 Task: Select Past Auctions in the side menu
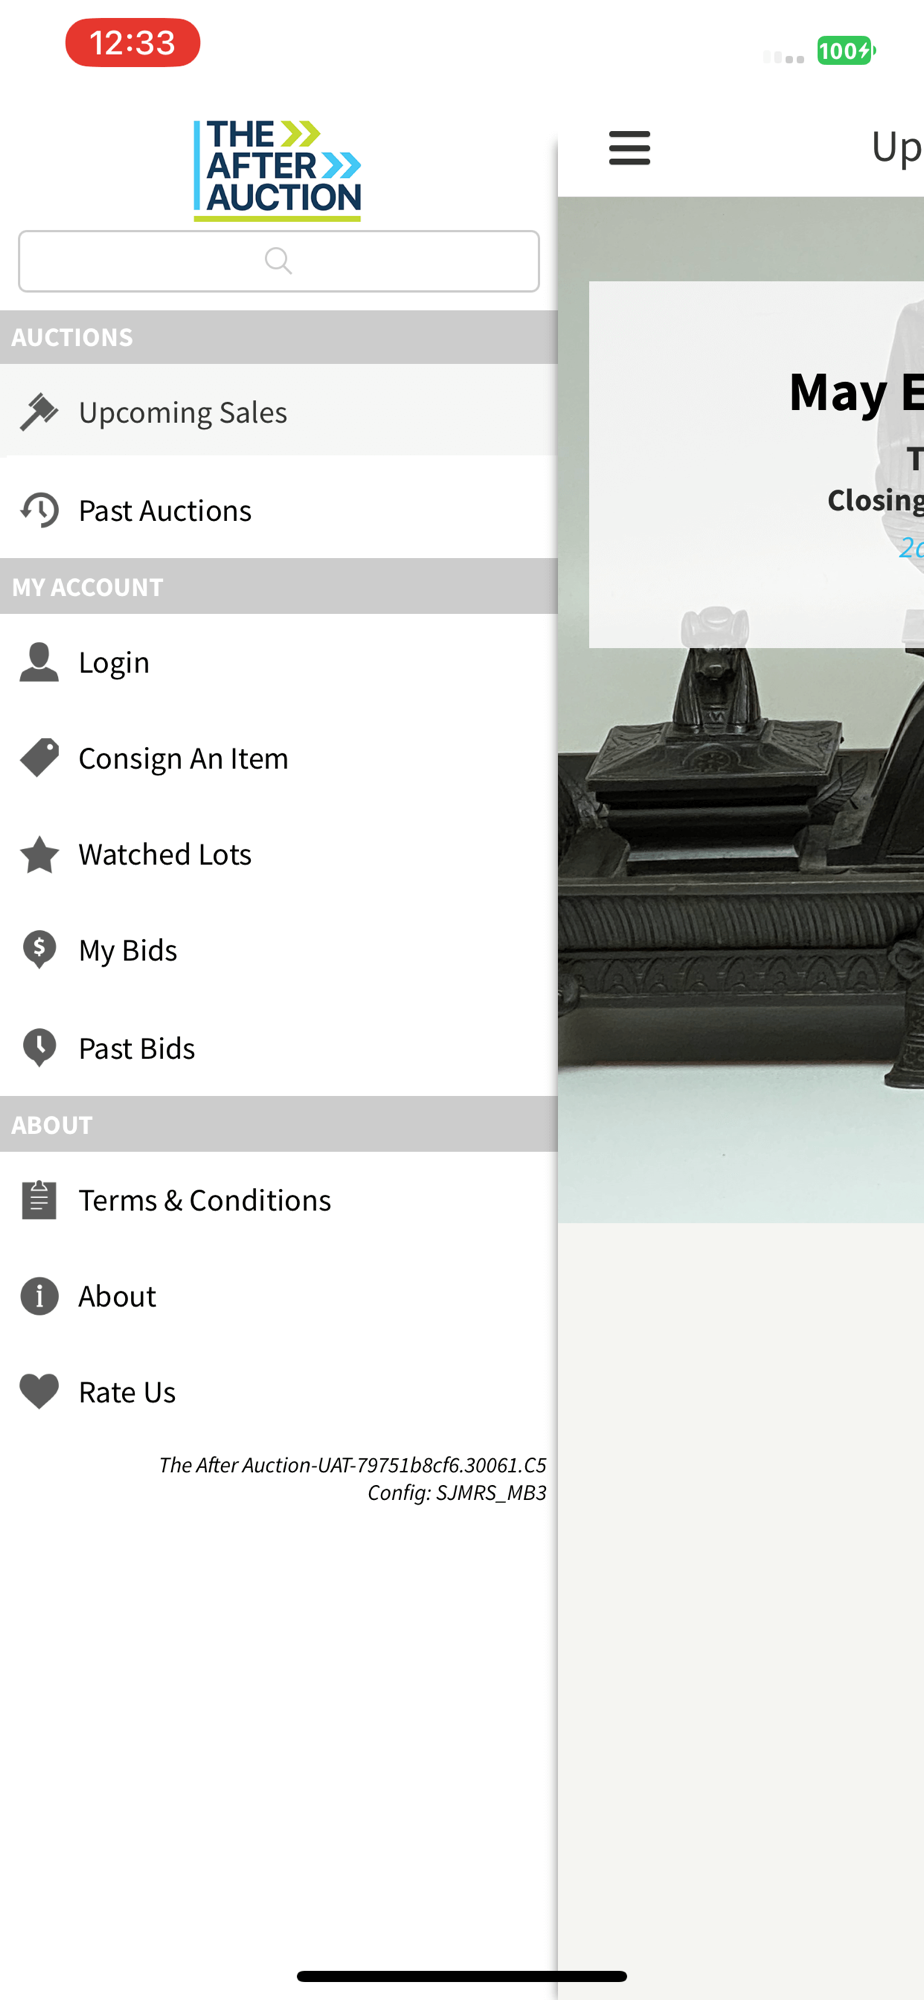pyautogui.click(x=278, y=510)
